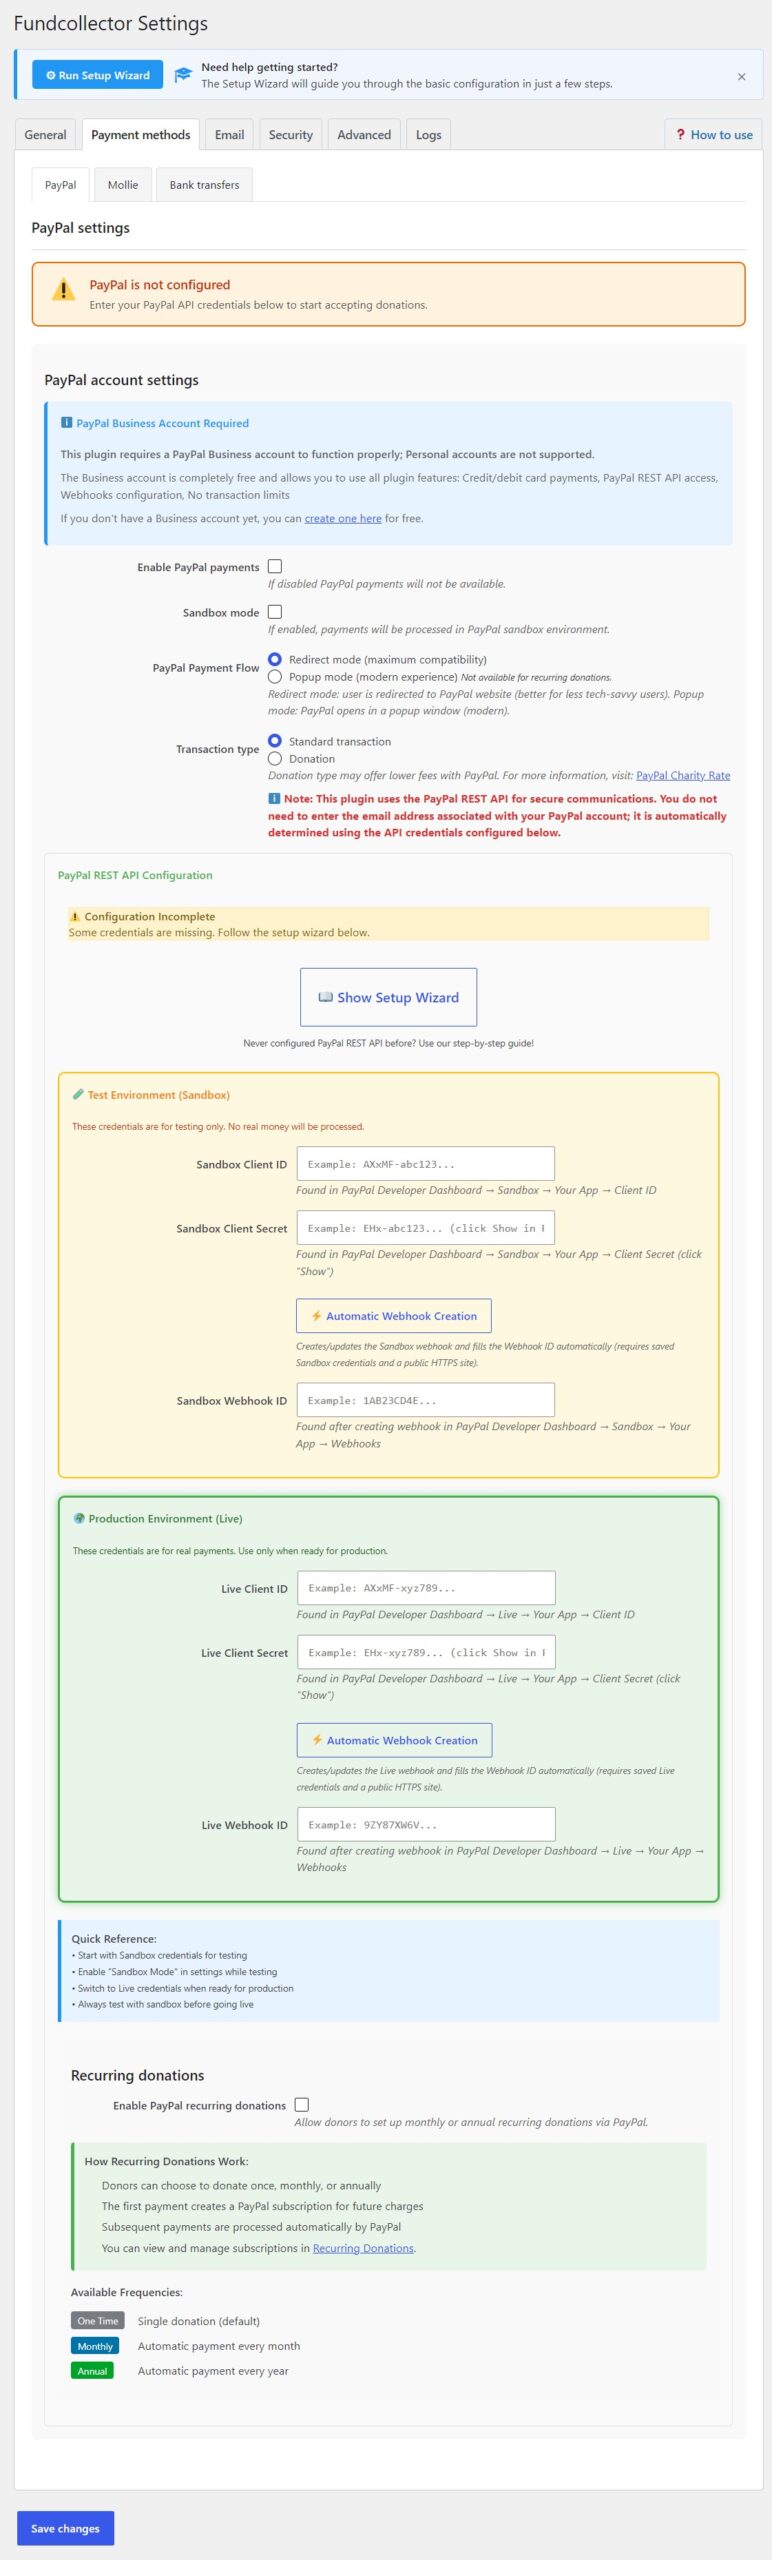The width and height of the screenshot is (772, 2560).
Task: Click the Production Environment globe icon
Action: [79, 1518]
